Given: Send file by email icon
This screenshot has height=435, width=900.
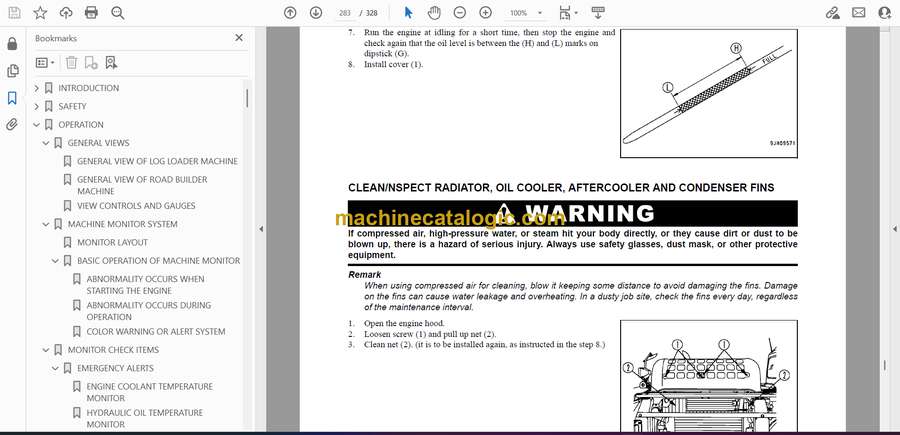Looking at the screenshot, I should (859, 13).
